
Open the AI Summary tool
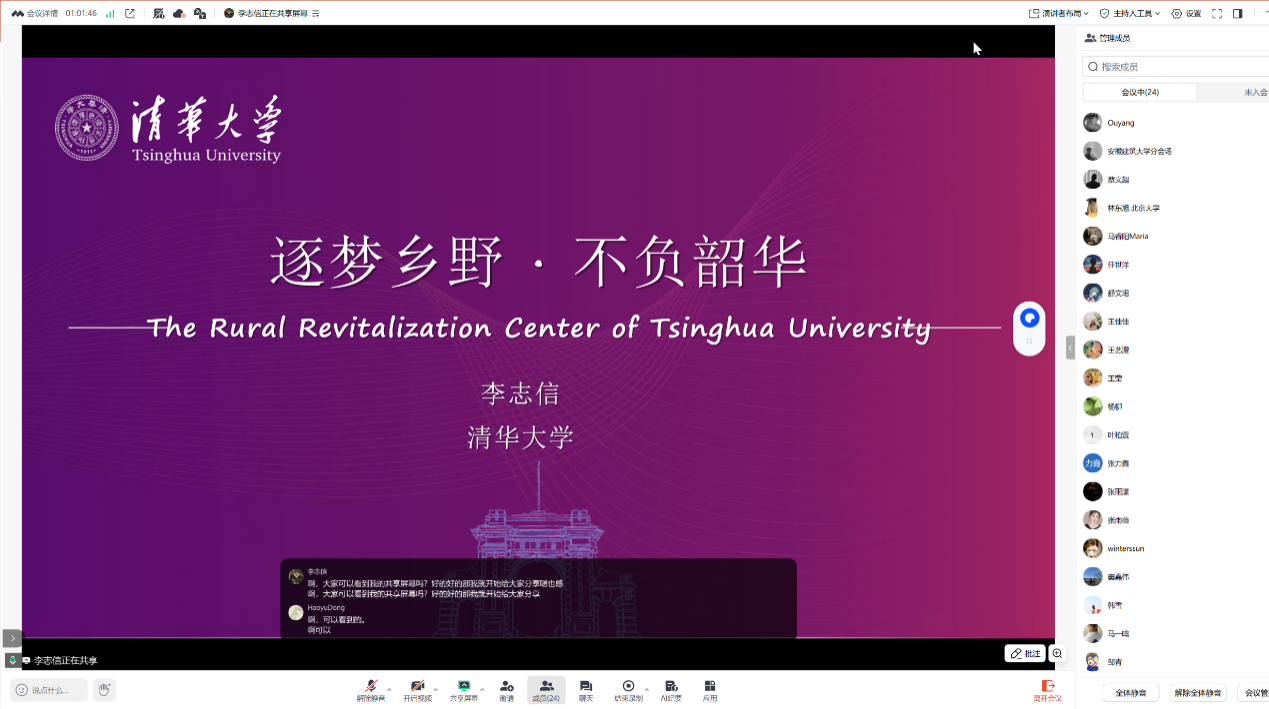[671, 689]
